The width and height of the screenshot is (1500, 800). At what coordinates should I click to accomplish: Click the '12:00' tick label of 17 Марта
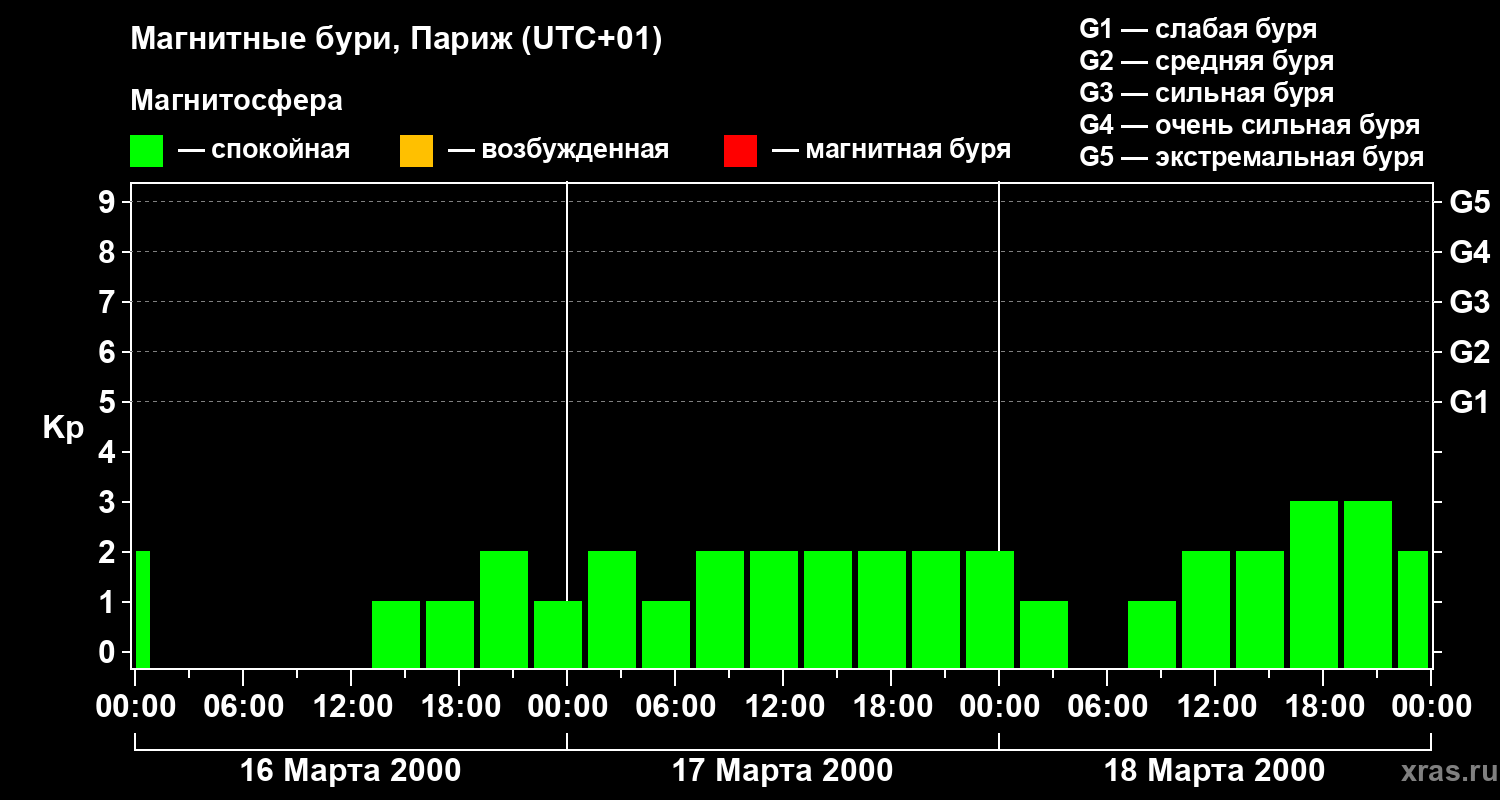pos(783,707)
